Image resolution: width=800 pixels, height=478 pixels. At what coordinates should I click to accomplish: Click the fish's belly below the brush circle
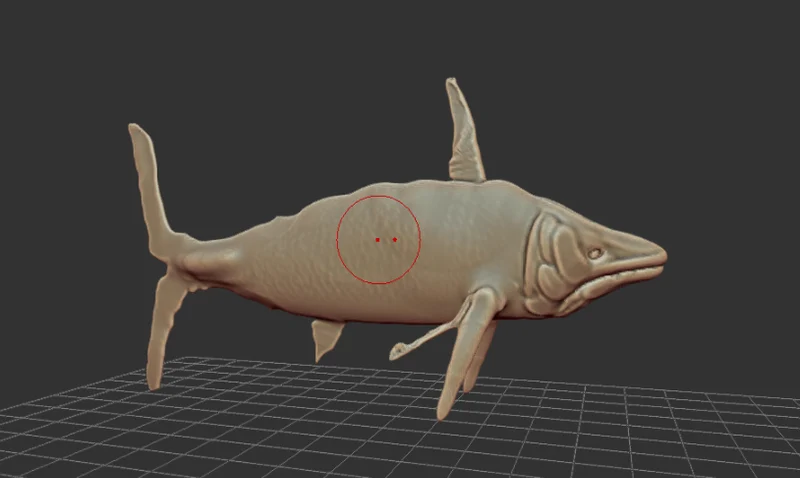click(380, 304)
